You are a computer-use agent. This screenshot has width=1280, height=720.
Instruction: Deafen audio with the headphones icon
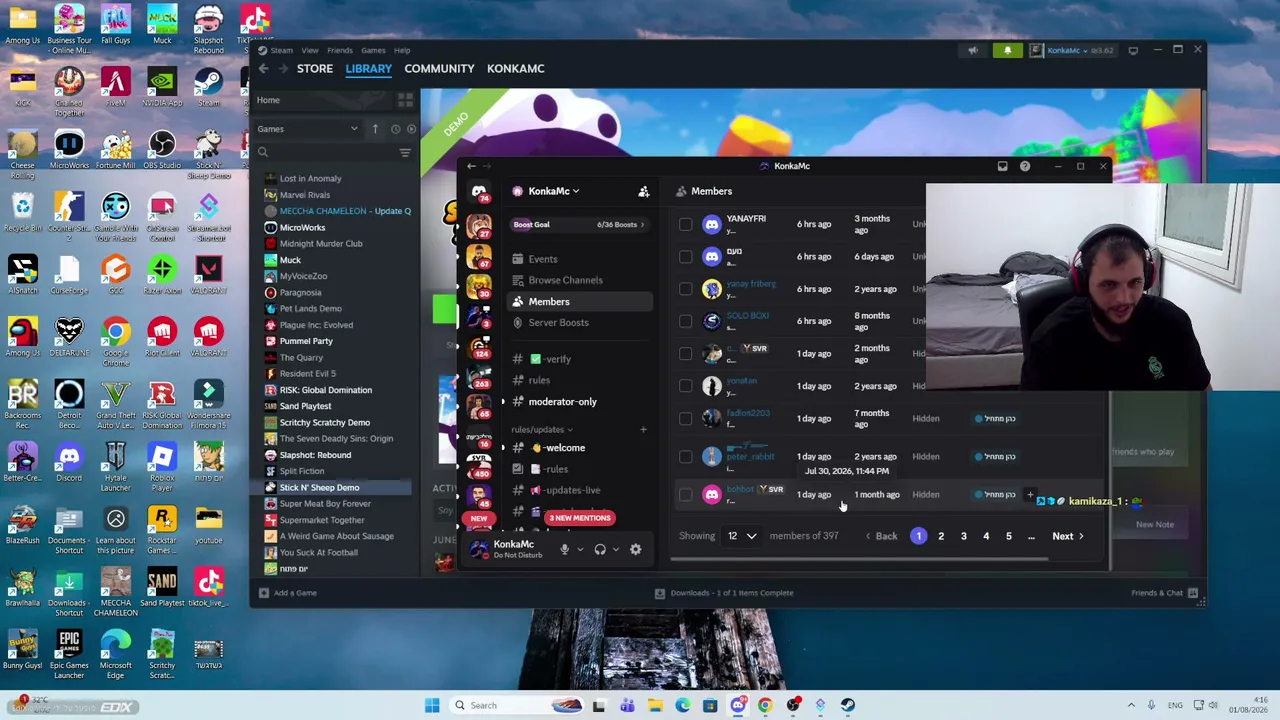coord(600,549)
